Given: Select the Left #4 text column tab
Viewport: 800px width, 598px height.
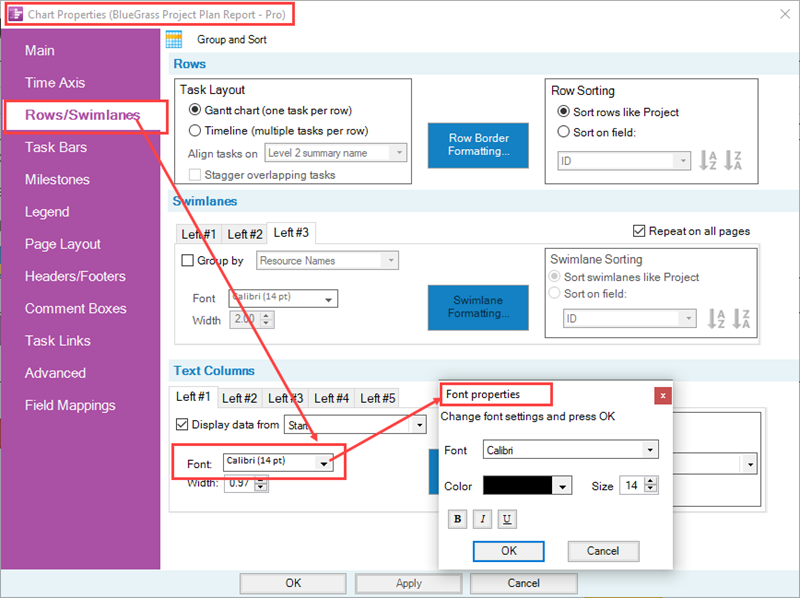Looking at the screenshot, I should tap(331, 397).
